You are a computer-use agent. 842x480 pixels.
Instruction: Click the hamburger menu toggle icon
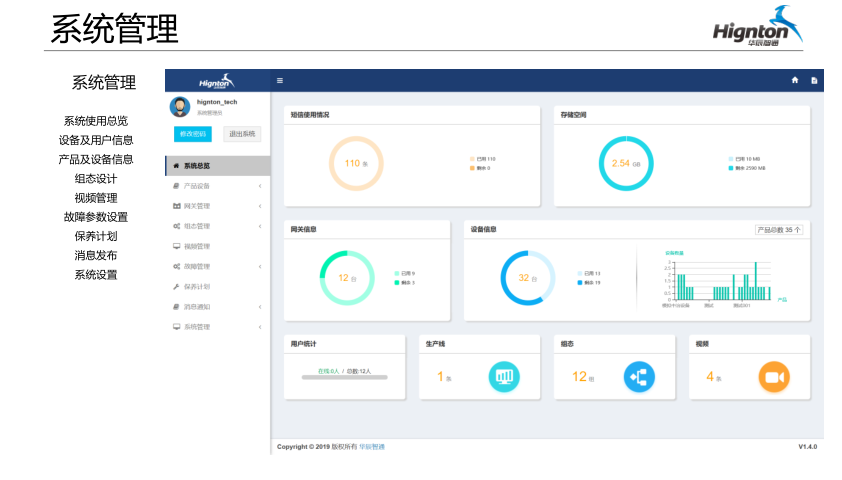280,80
